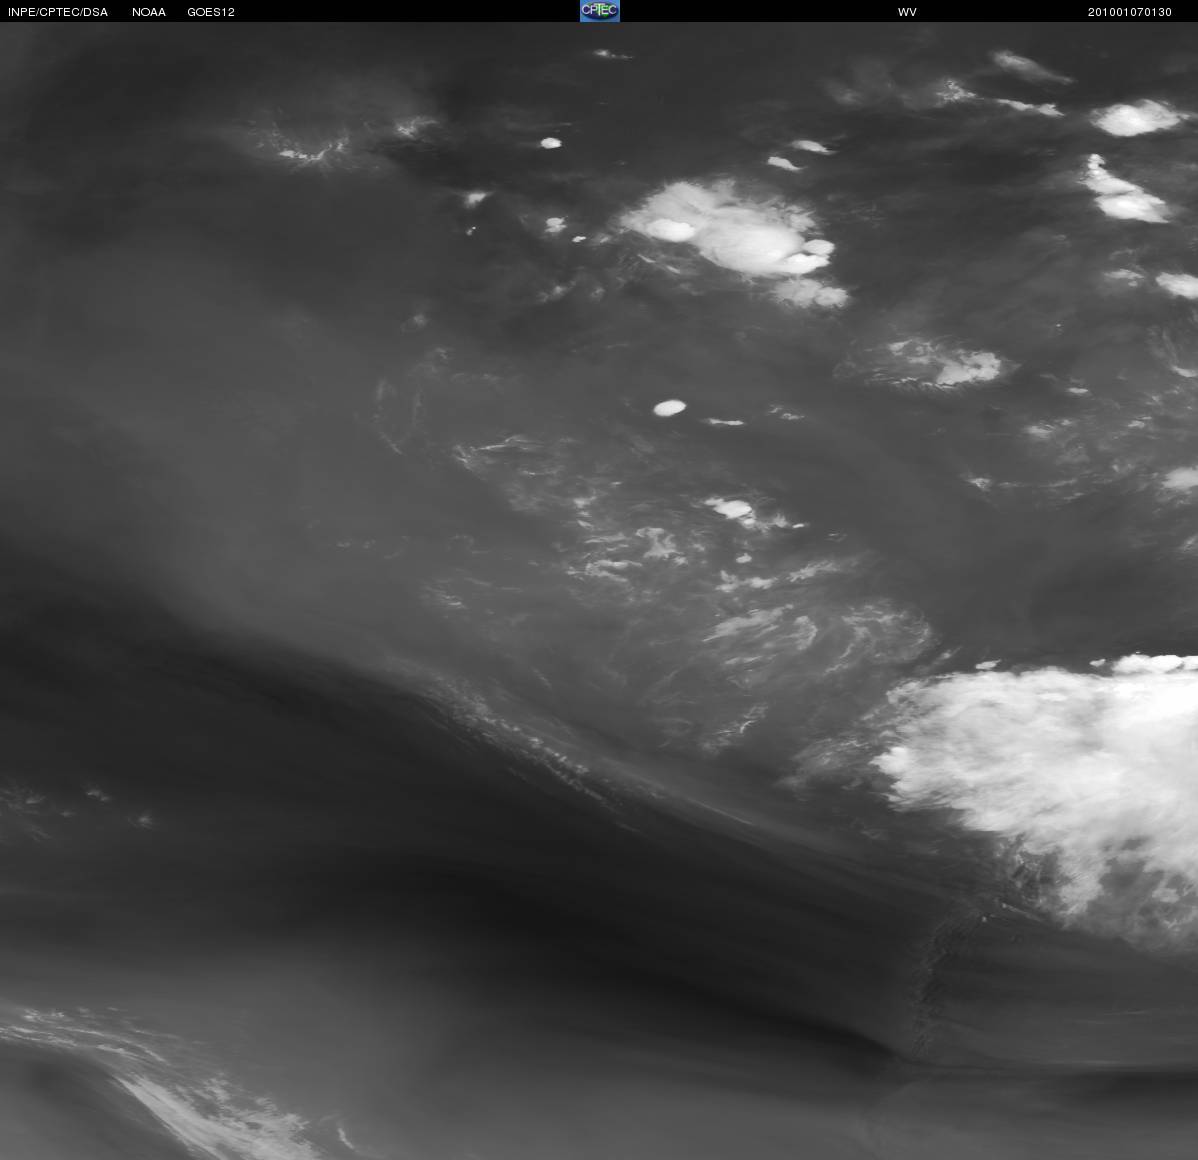Click the 201001070130 timestamp
The height and width of the screenshot is (1160, 1198).
[x=1130, y=12]
